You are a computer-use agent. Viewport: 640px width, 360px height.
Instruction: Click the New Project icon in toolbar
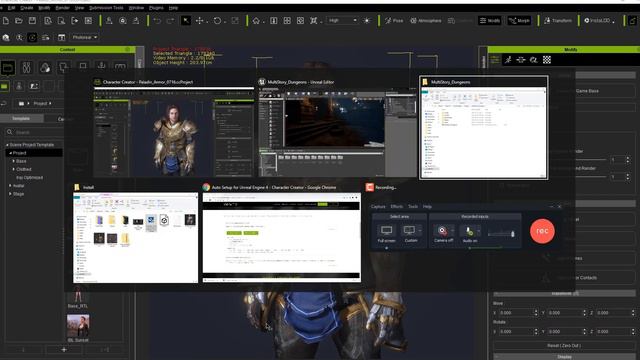tap(6, 20)
